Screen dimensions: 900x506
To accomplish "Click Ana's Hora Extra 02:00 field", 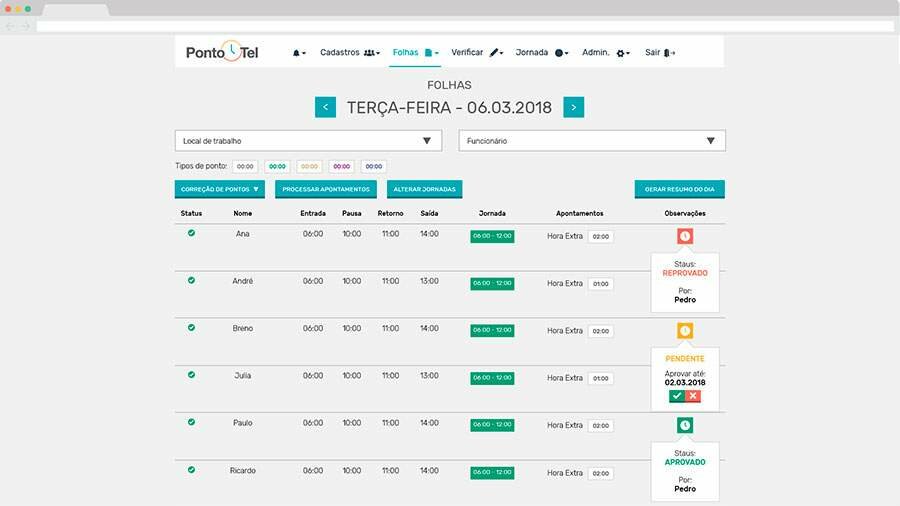I will 600,236.
